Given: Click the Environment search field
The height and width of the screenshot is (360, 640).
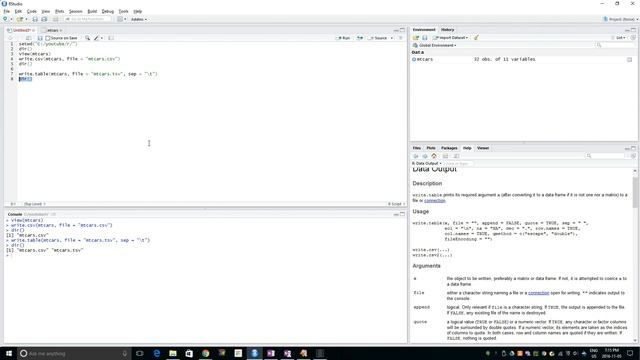Looking at the screenshot, I should [616, 45].
